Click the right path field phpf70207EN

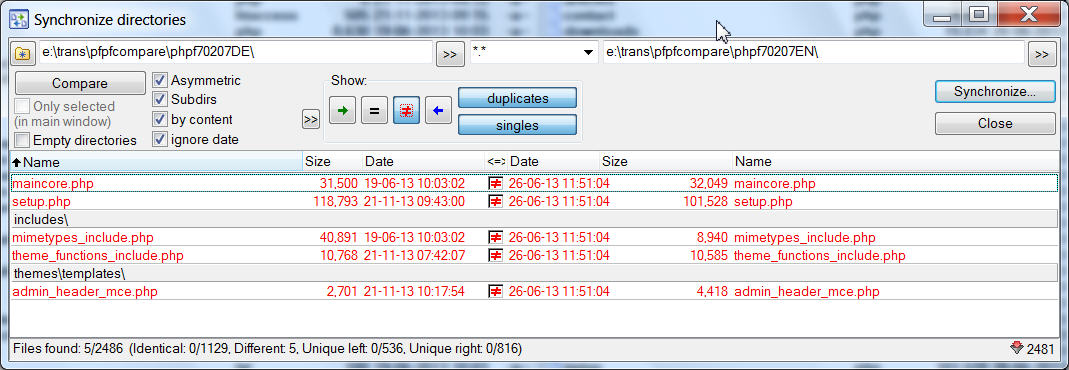point(813,52)
